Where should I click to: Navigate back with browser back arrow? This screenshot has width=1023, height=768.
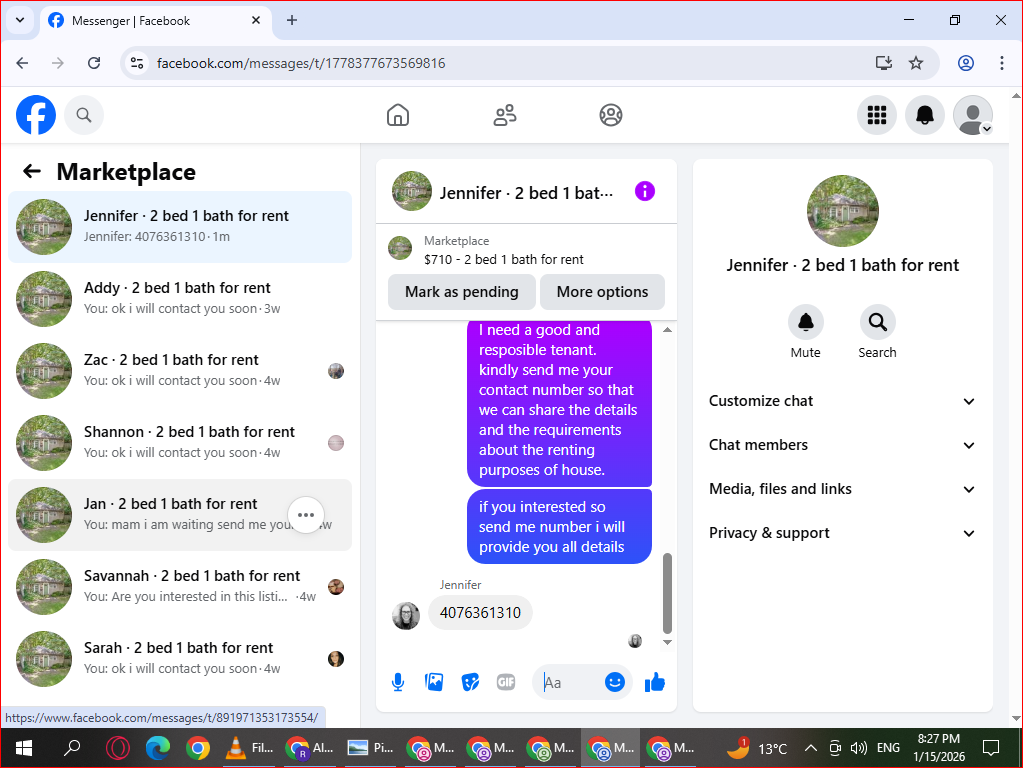[x=22, y=63]
